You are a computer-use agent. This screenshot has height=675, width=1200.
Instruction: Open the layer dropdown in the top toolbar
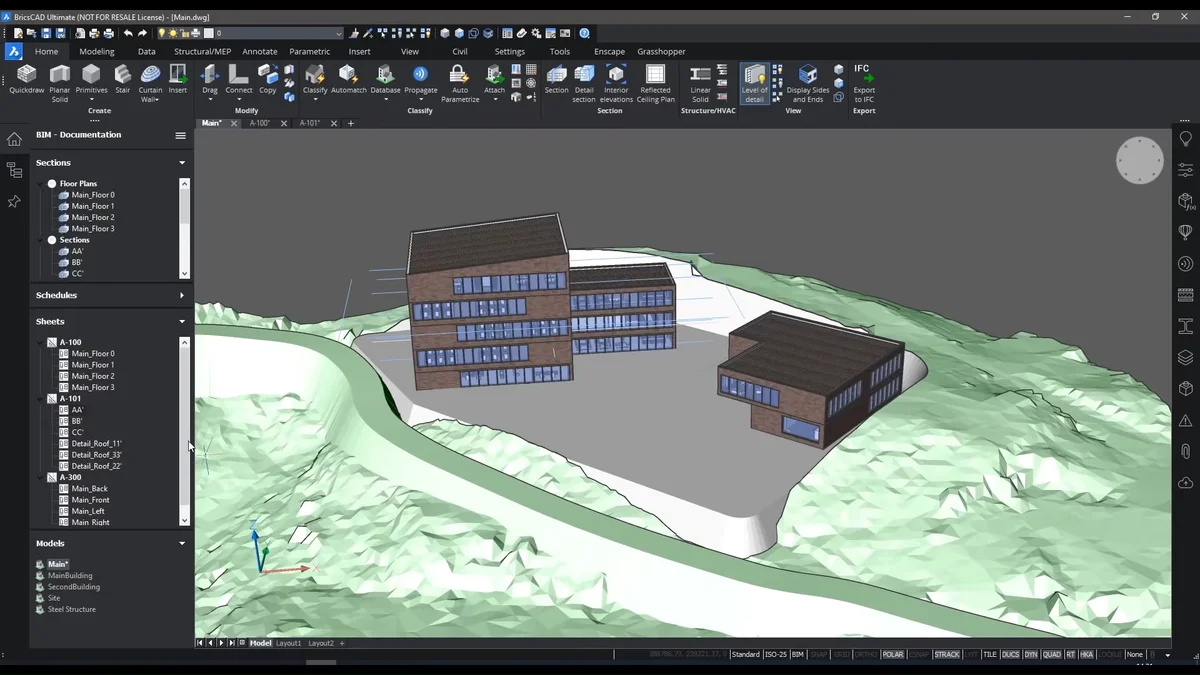pos(339,34)
